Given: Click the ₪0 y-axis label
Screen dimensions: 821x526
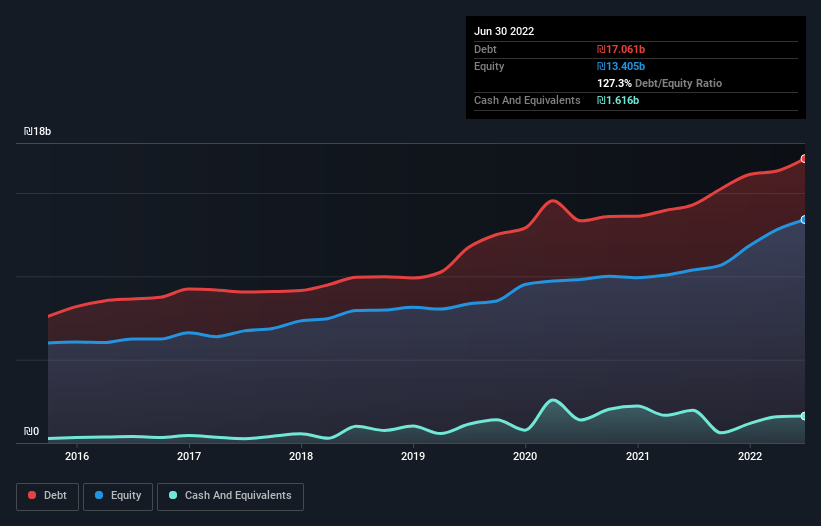Looking at the screenshot, I should (31, 431).
